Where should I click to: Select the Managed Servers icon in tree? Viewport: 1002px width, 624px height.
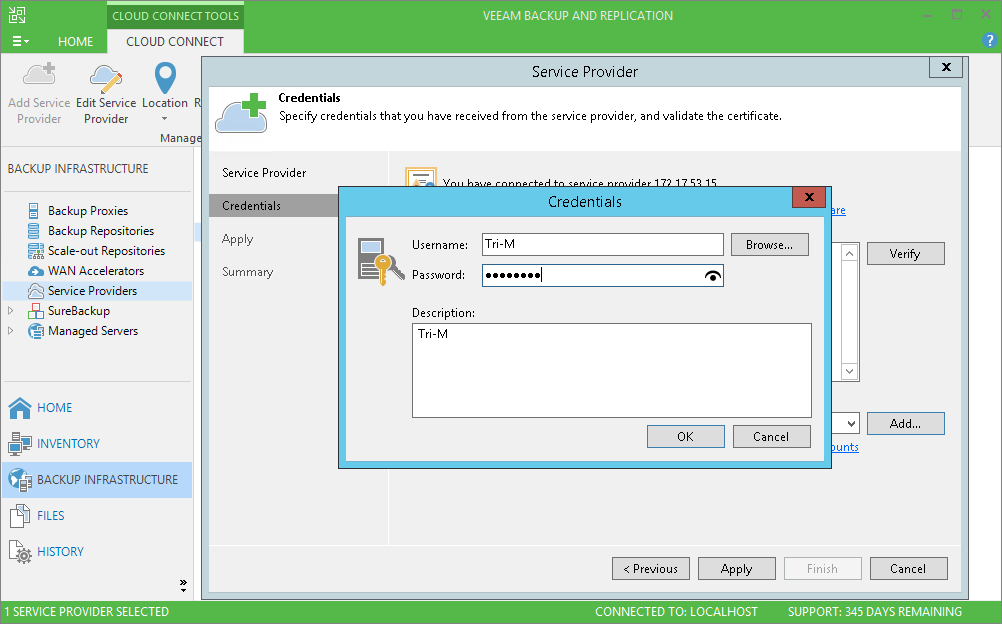tap(36, 331)
